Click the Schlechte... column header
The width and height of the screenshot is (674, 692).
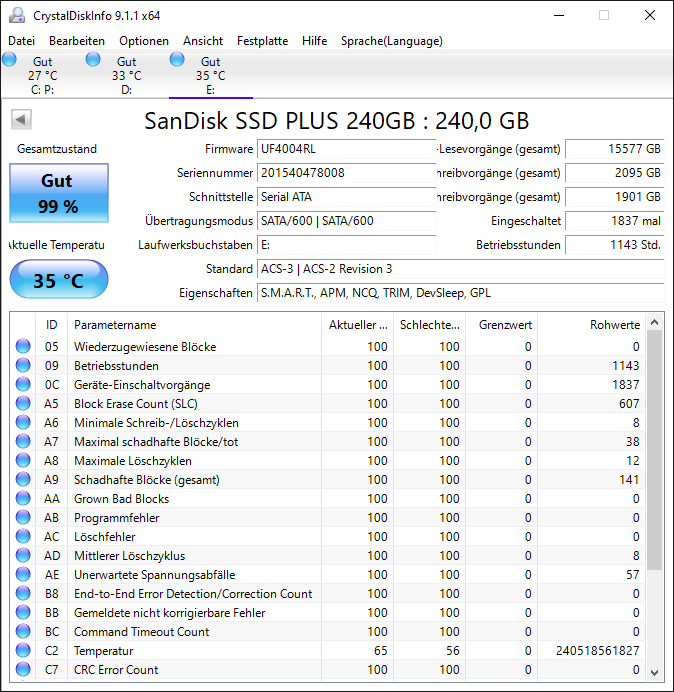click(429, 325)
